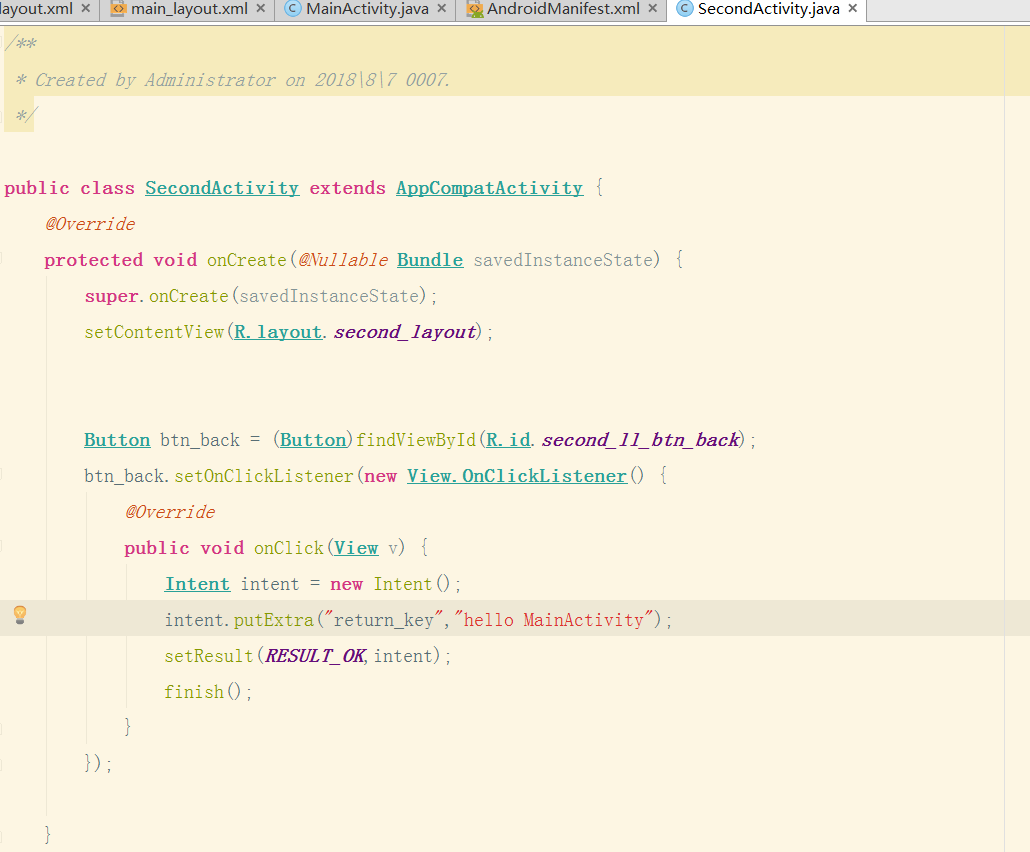Viewport: 1030px width, 852px height.
Task: Click the View.OnClickListener reference
Action: click(516, 476)
